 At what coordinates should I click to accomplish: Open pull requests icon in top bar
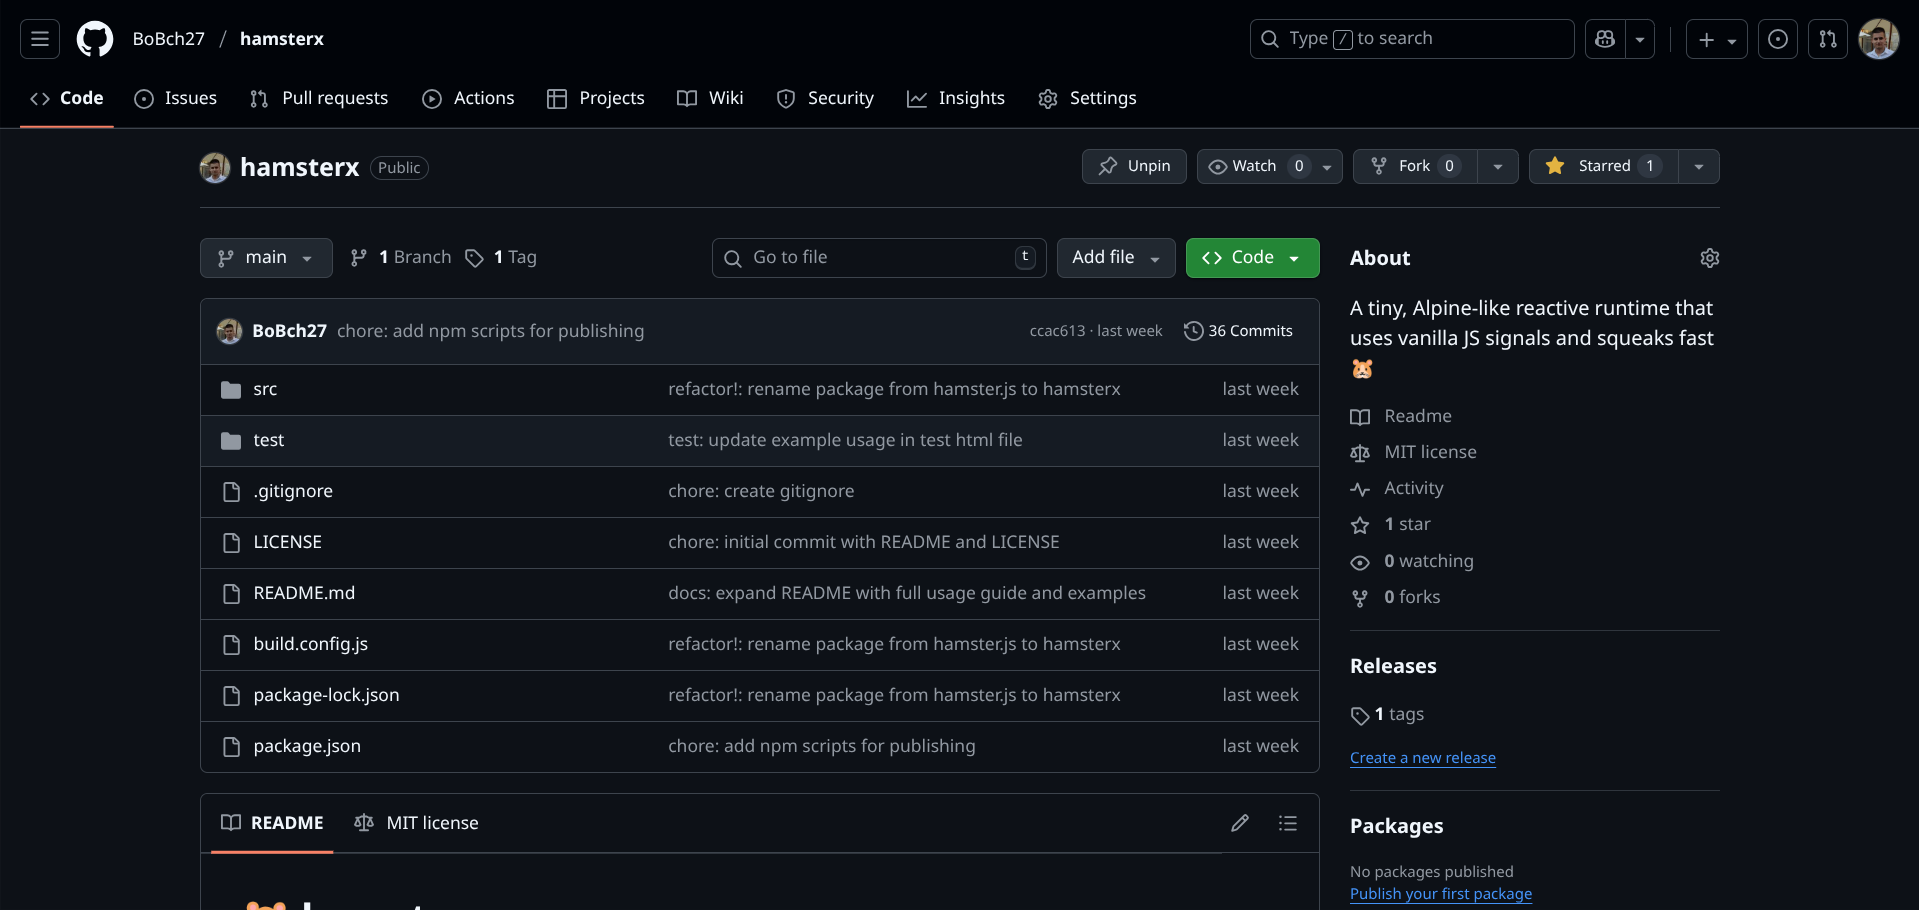(x=1827, y=39)
